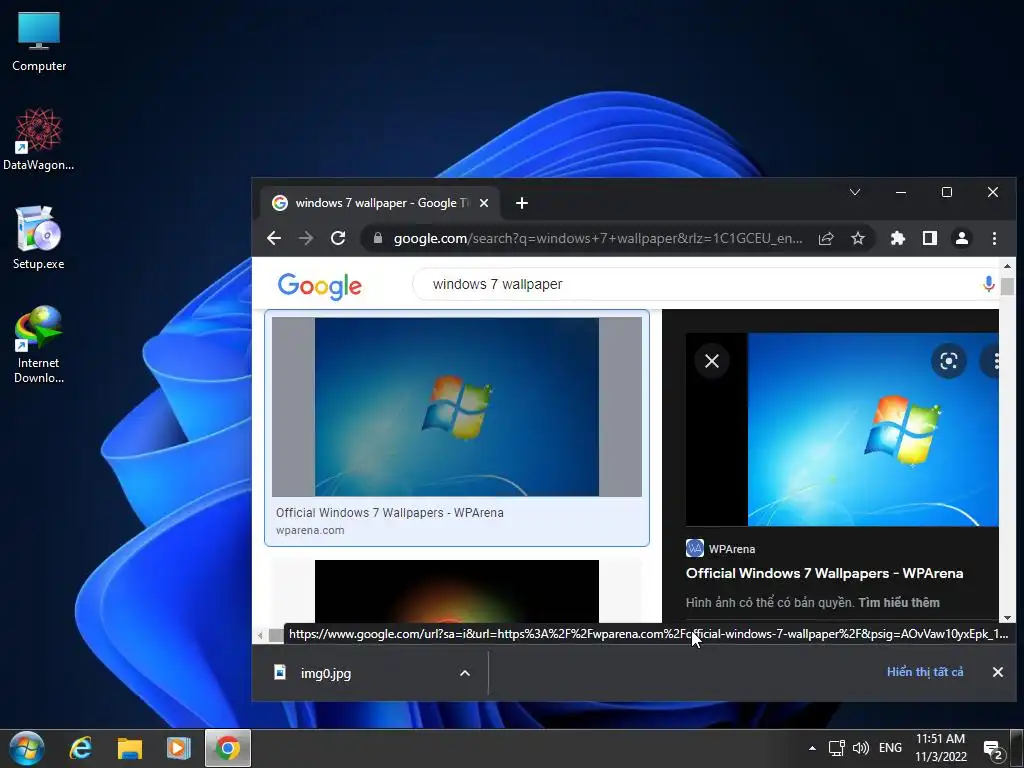Select the DataWagon desktop shortcut

point(39,140)
